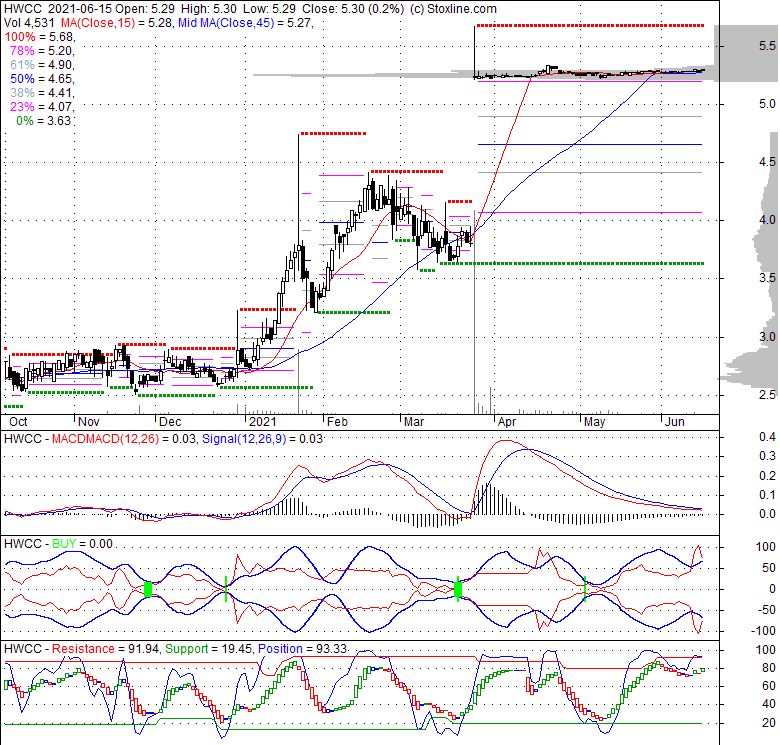The image size is (780, 745).
Task: Click the Jun month label on time axis
Action: pyautogui.click(x=675, y=422)
